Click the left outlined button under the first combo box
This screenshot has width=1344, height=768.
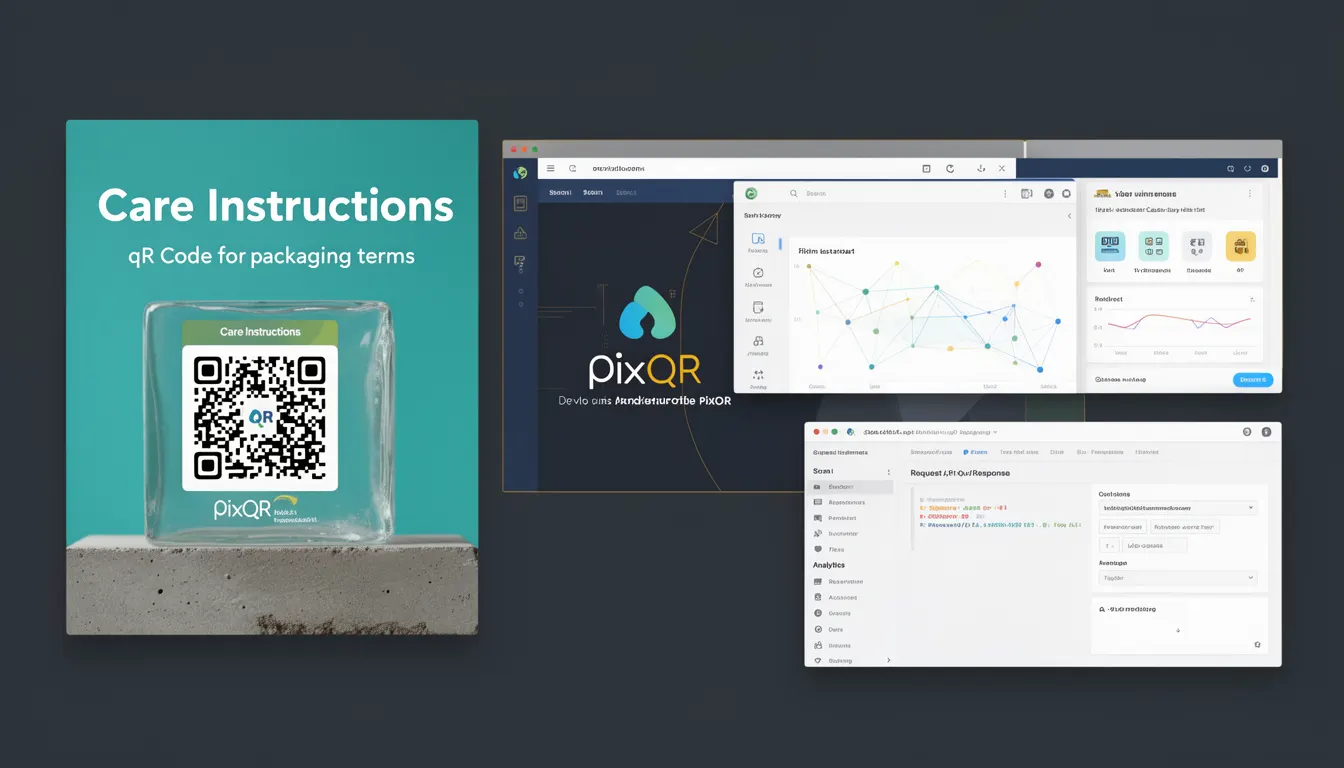[1122, 526]
